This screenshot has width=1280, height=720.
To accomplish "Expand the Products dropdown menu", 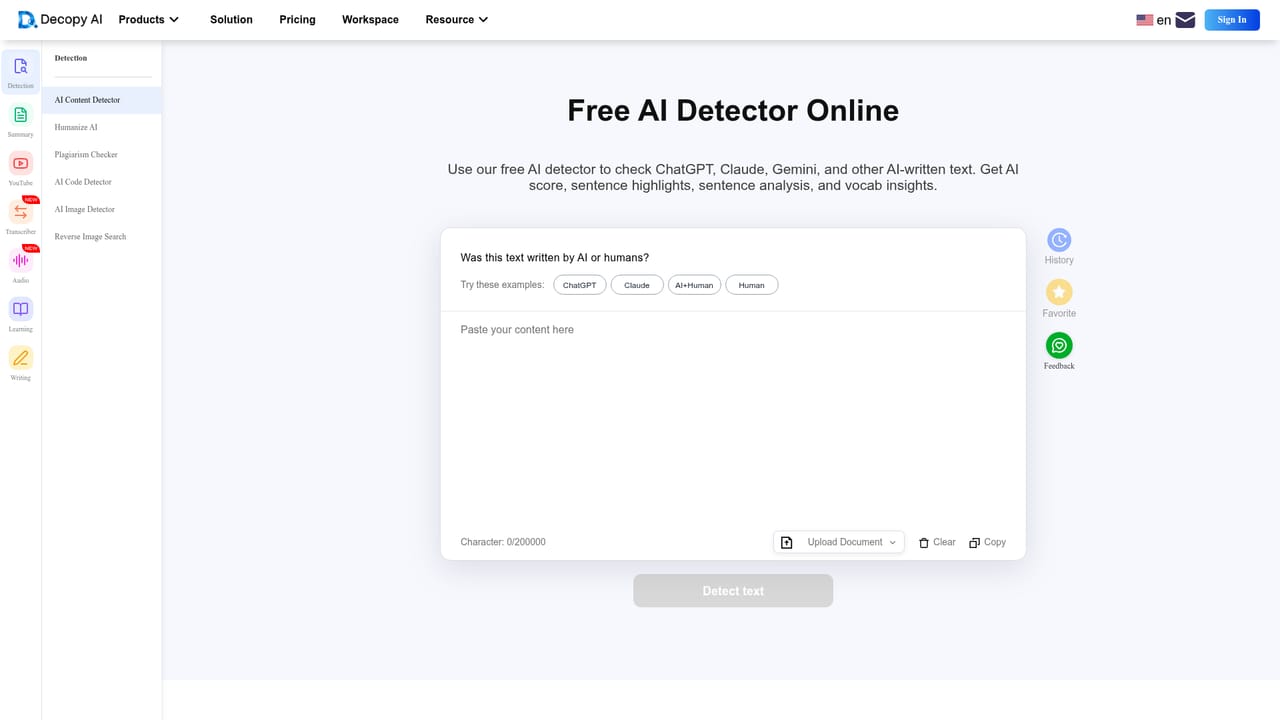I will pos(149,19).
